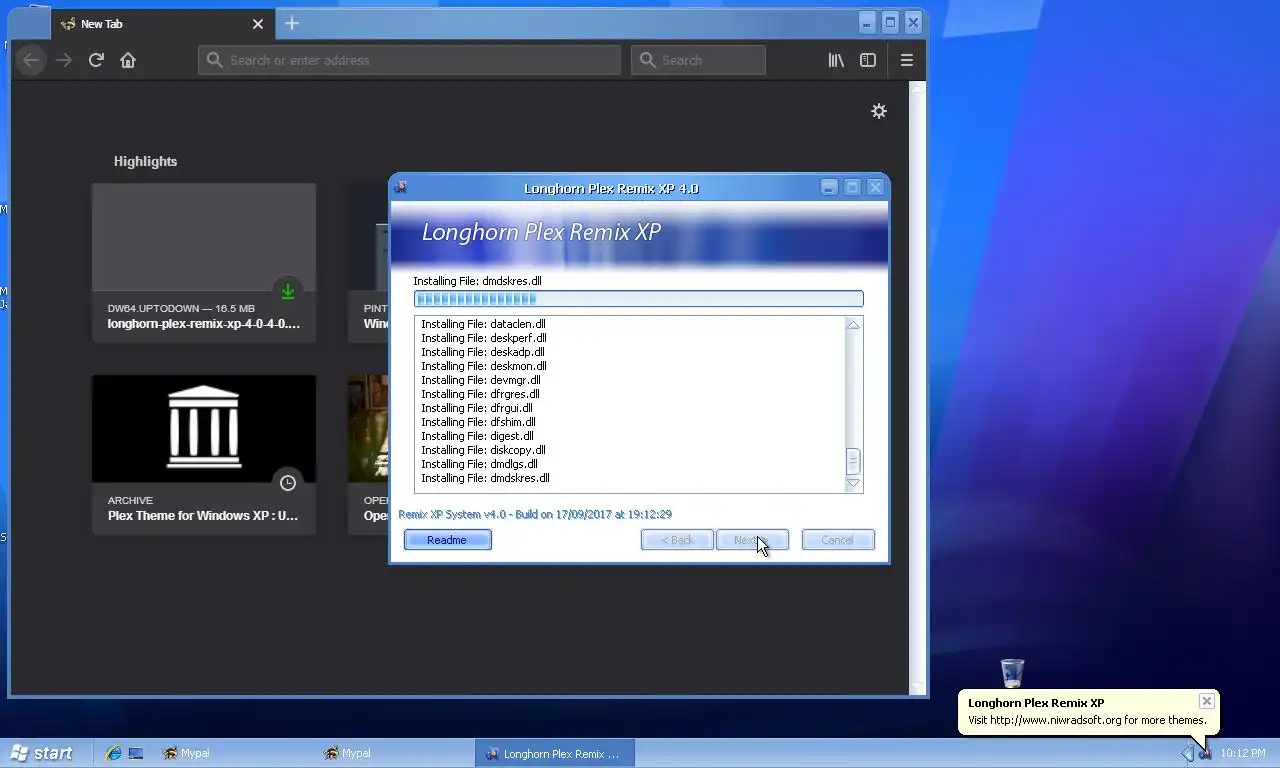The width and height of the screenshot is (1280, 768).
Task: Select log row 'Installing File: dfshim.dll'
Action: (x=478, y=422)
